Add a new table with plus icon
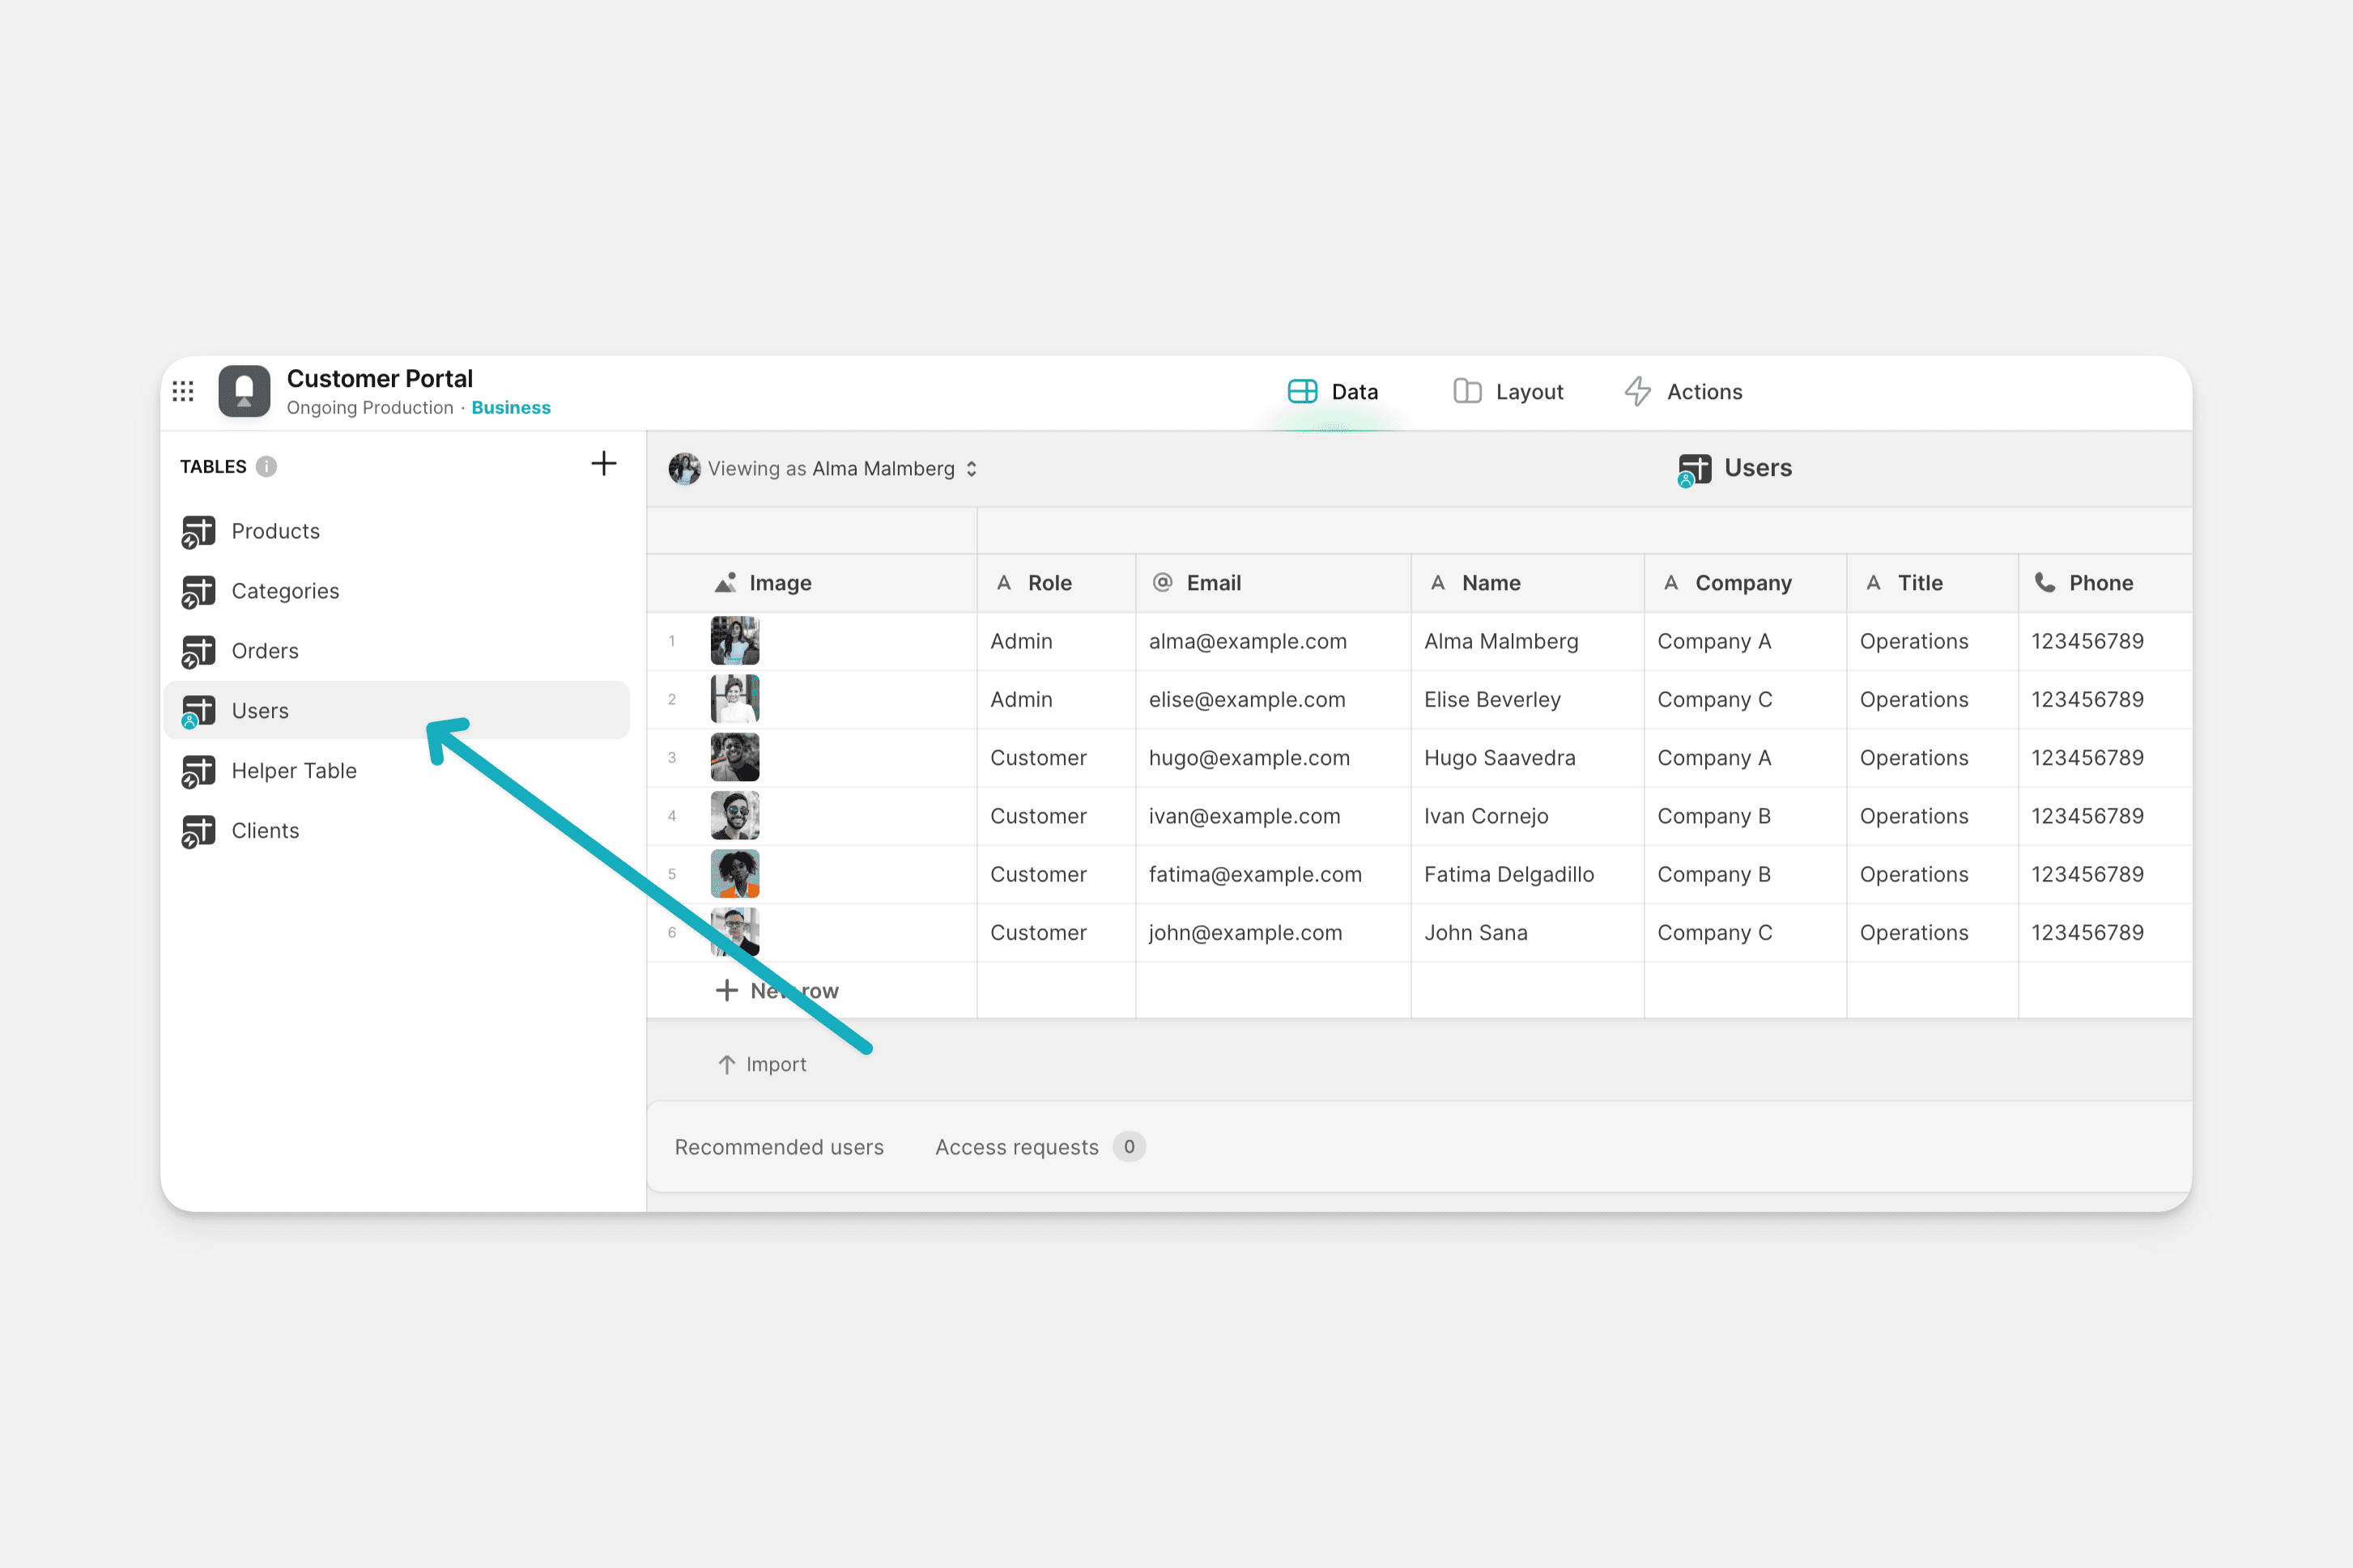Image resolution: width=2353 pixels, height=1568 pixels. click(603, 464)
